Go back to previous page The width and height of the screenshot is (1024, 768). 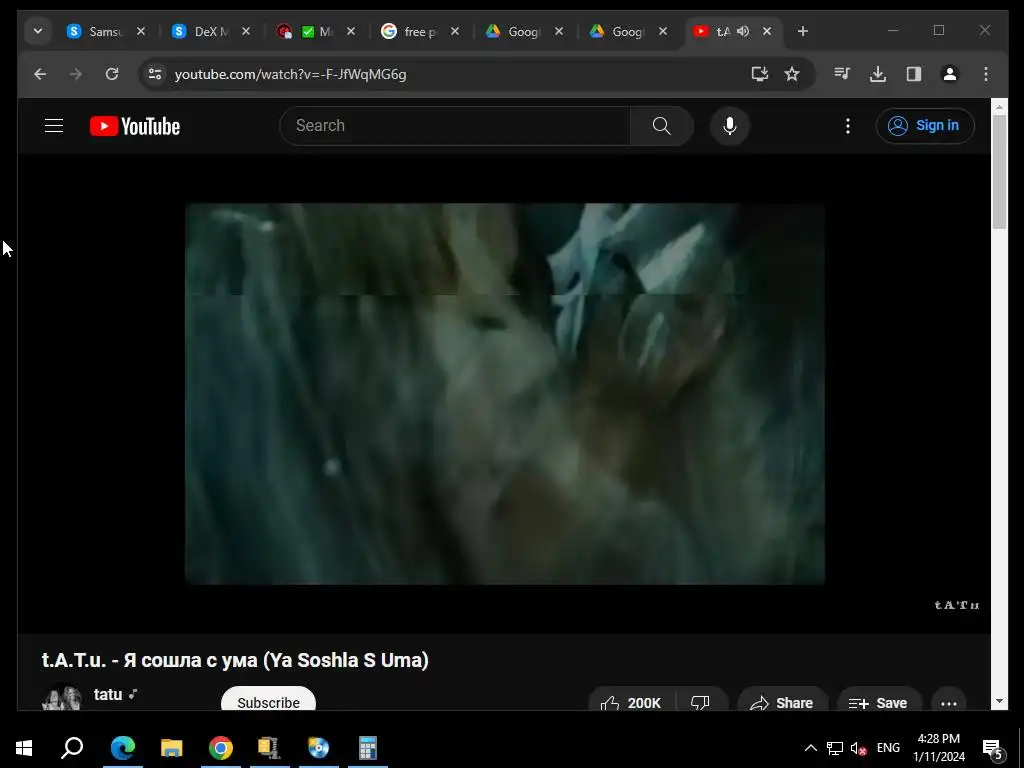click(x=40, y=74)
